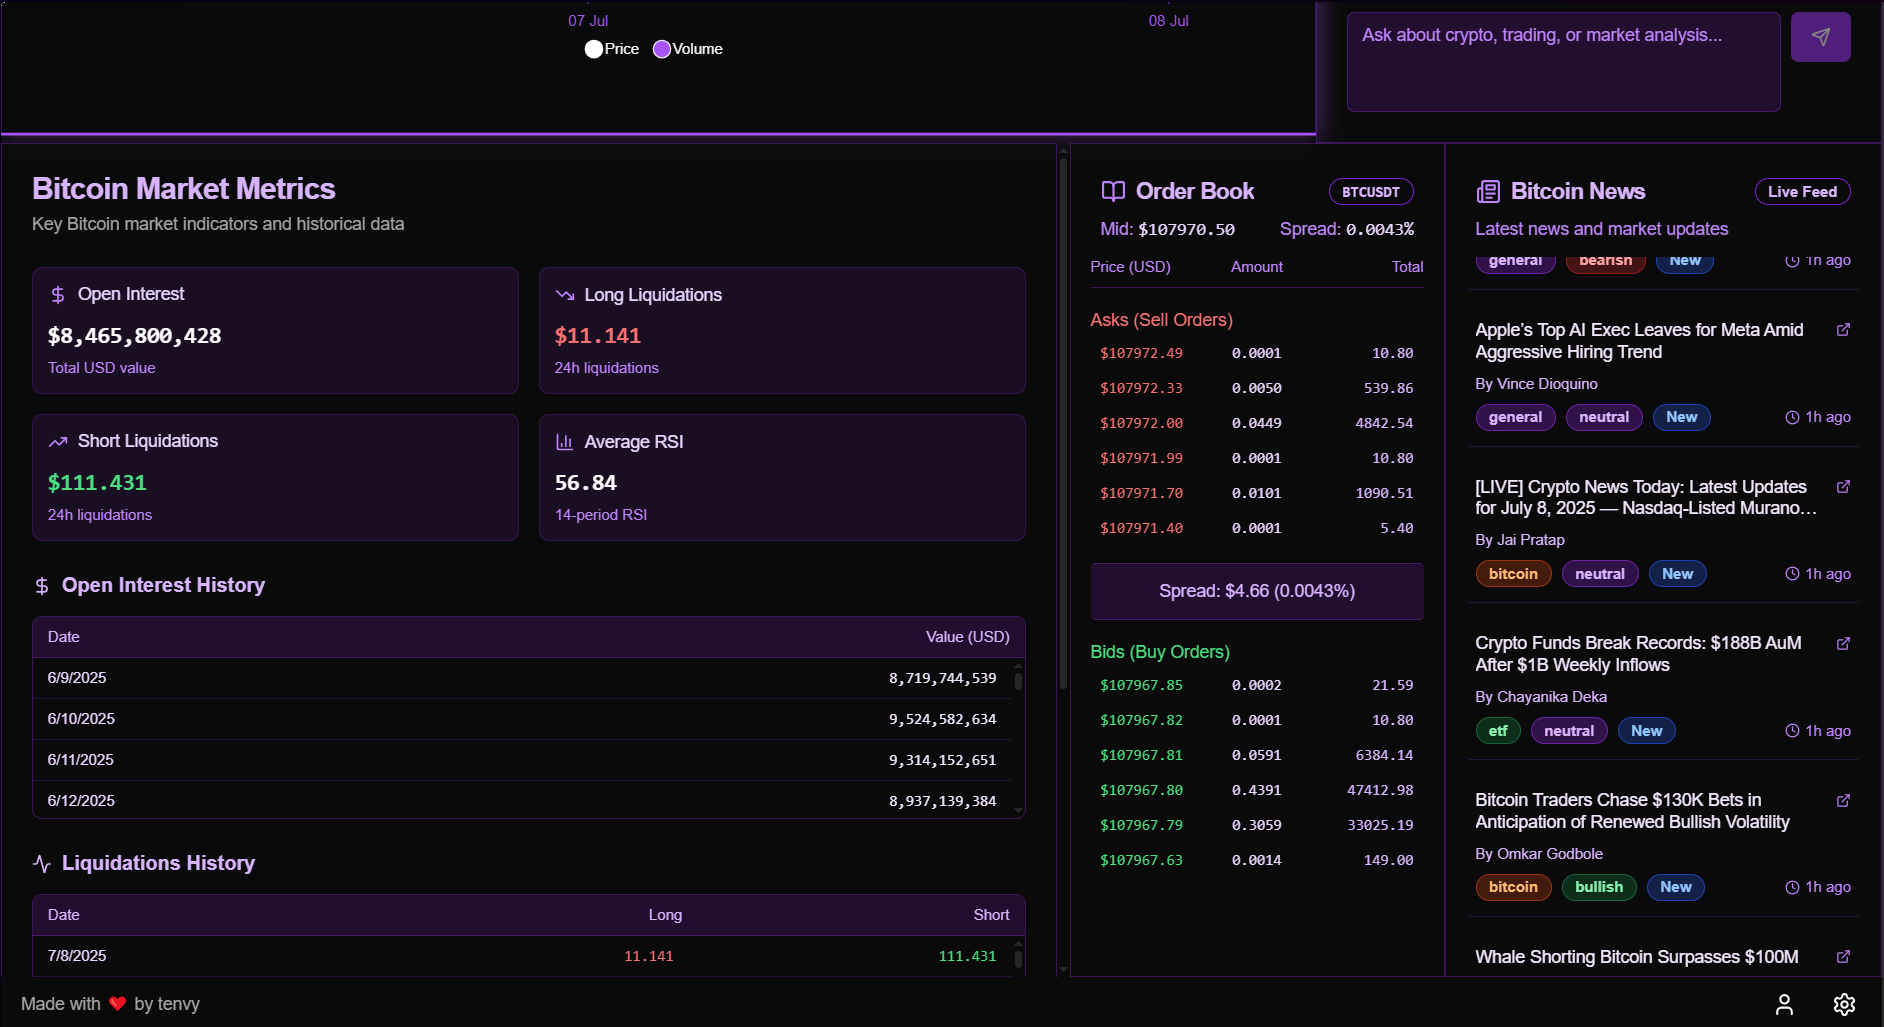Open external link for Crypto Funds Break Records
This screenshot has height=1027, width=1884.
click(1843, 643)
